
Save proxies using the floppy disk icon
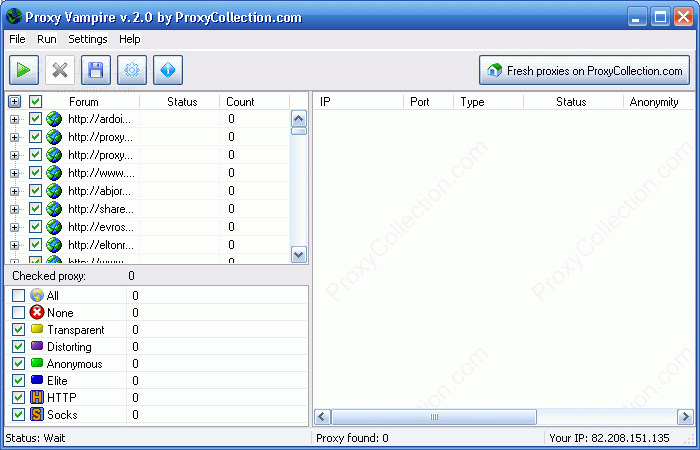(x=96, y=70)
